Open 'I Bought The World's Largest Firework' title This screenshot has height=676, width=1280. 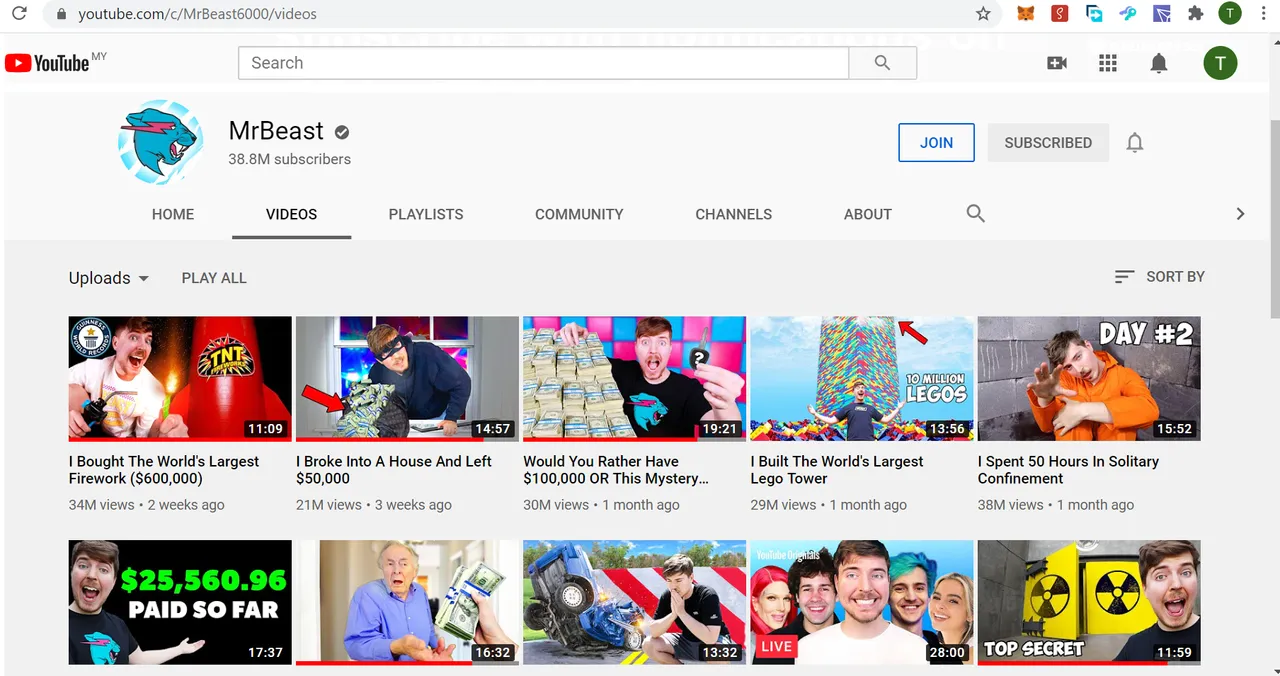[164, 470]
